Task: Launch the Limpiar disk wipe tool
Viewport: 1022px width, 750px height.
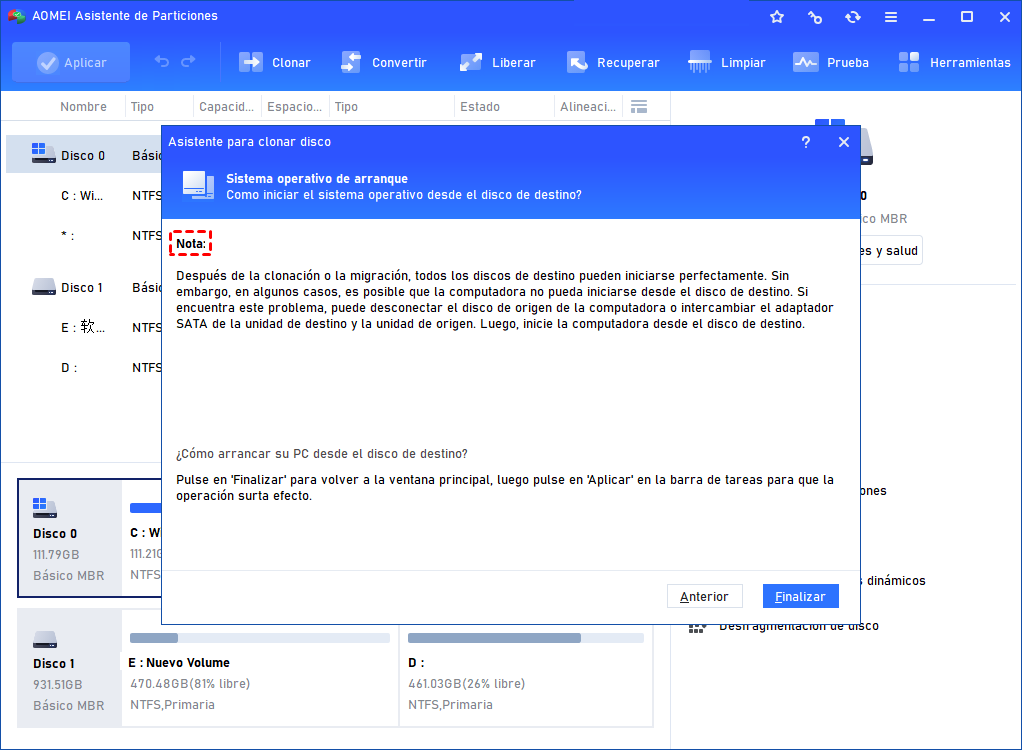Action: click(726, 63)
